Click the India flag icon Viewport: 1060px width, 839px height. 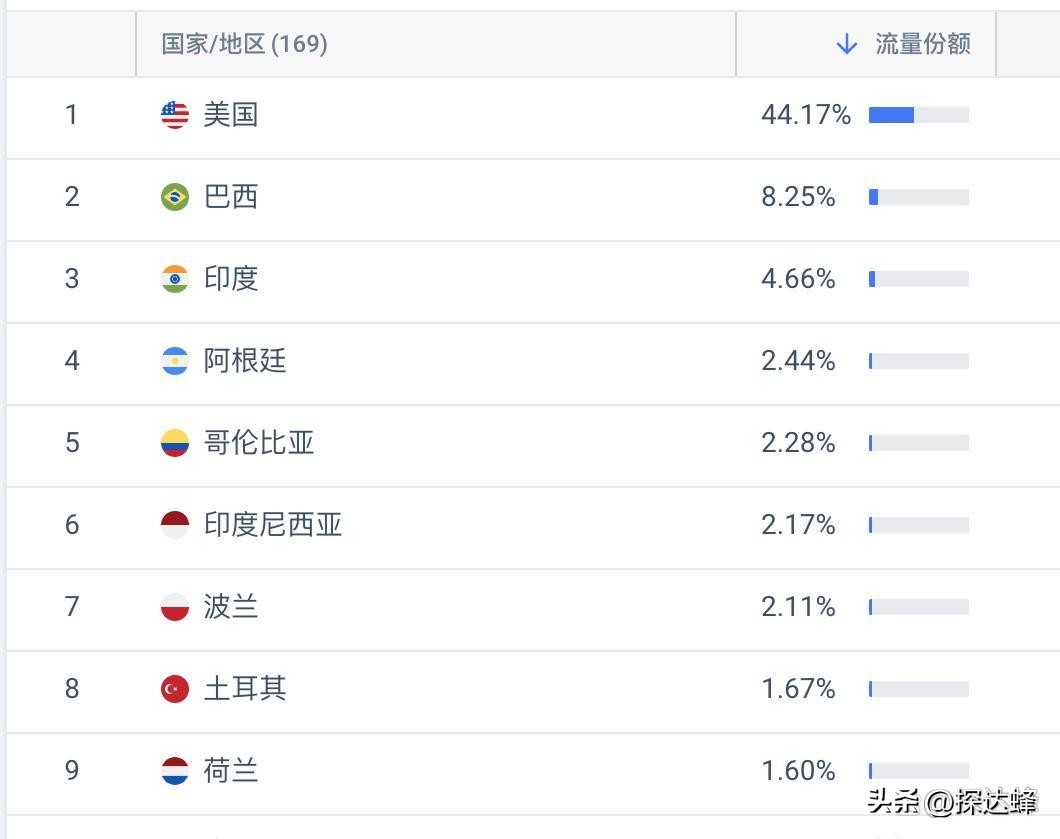click(x=173, y=279)
